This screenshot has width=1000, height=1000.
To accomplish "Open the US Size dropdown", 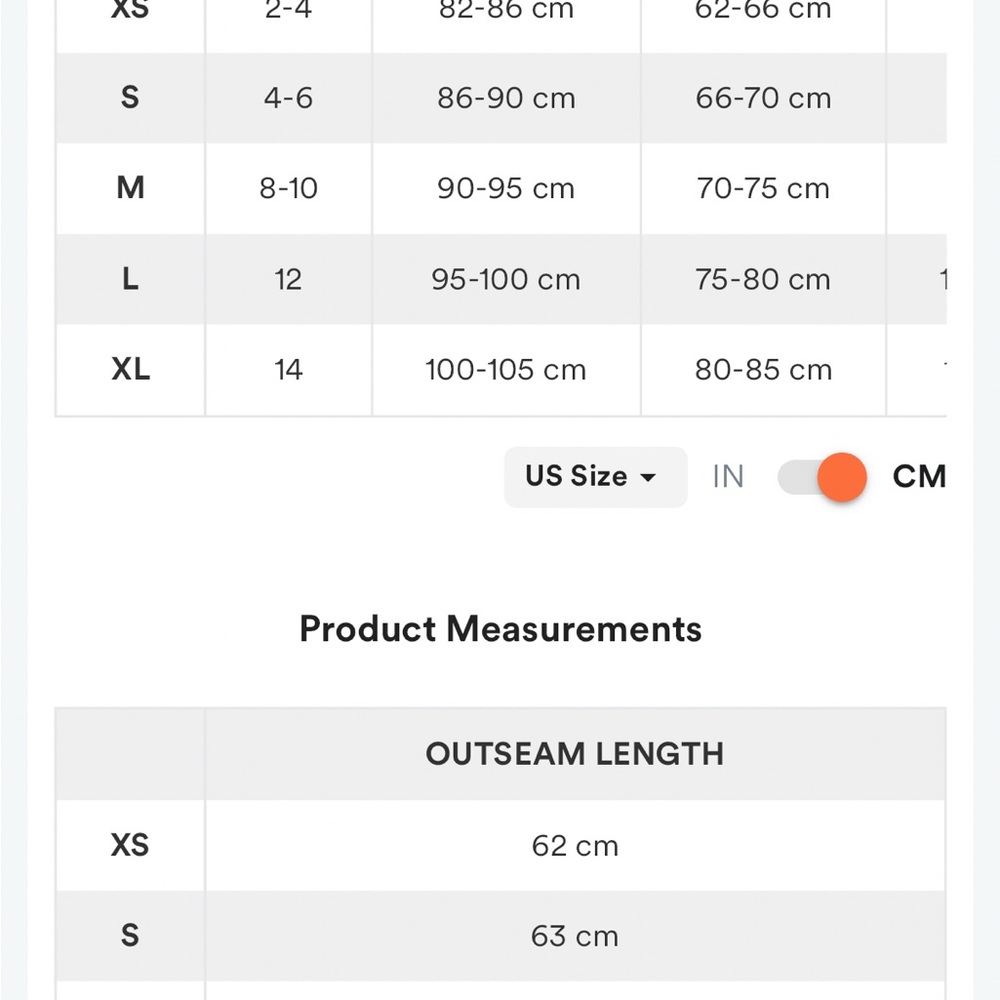I will pyautogui.click(x=595, y=477).
